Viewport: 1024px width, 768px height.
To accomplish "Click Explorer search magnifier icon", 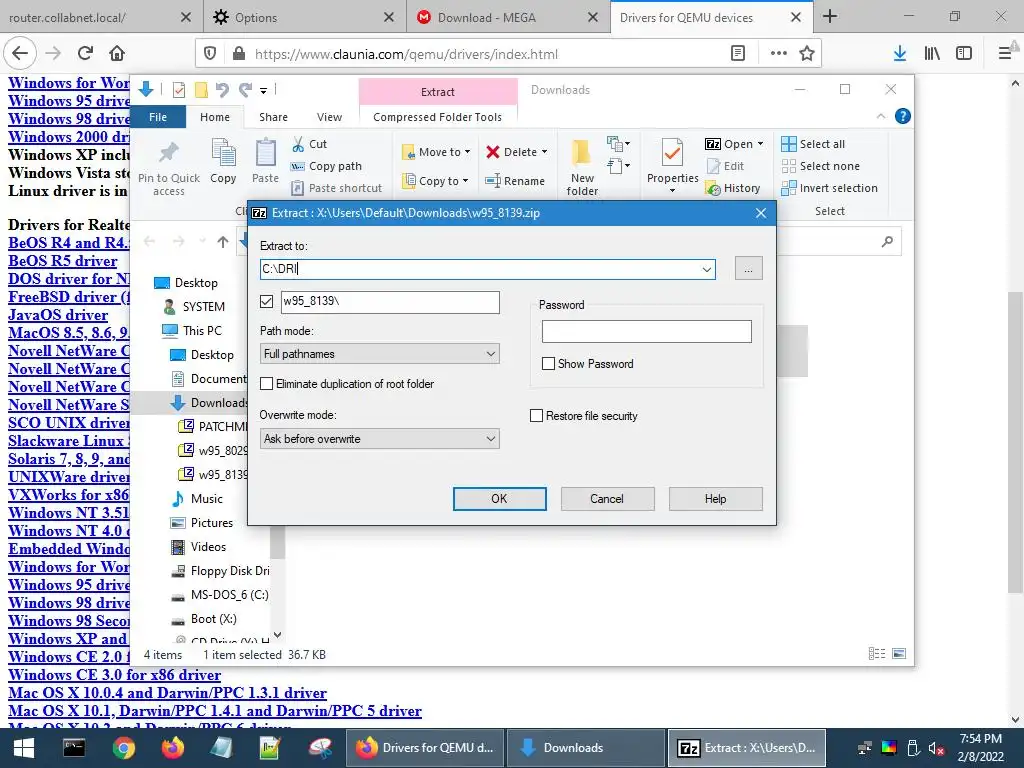I will 887,242.
